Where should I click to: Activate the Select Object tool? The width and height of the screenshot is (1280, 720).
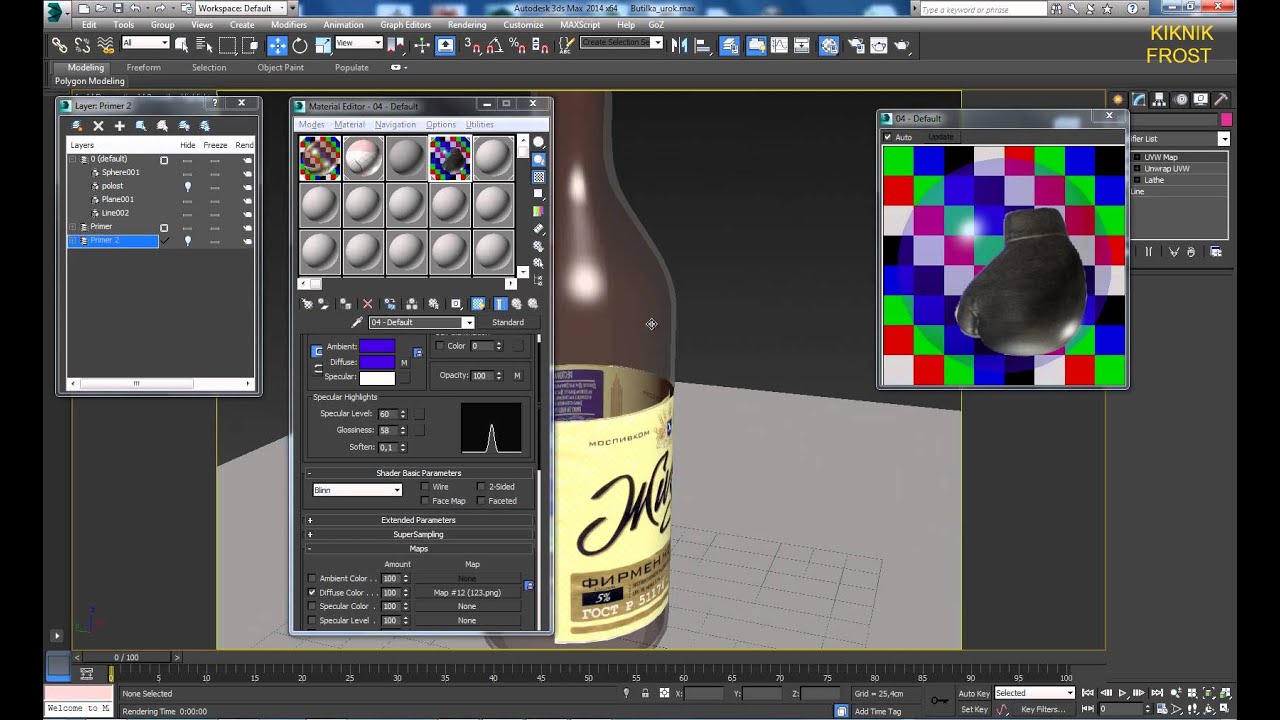pos(181,45)
